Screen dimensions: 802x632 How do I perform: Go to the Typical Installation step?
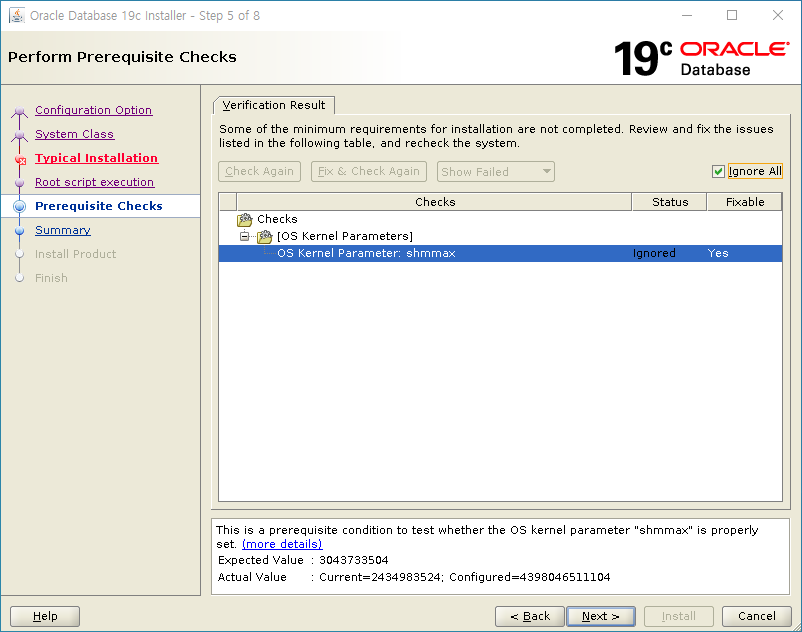(x=96, y=158)
